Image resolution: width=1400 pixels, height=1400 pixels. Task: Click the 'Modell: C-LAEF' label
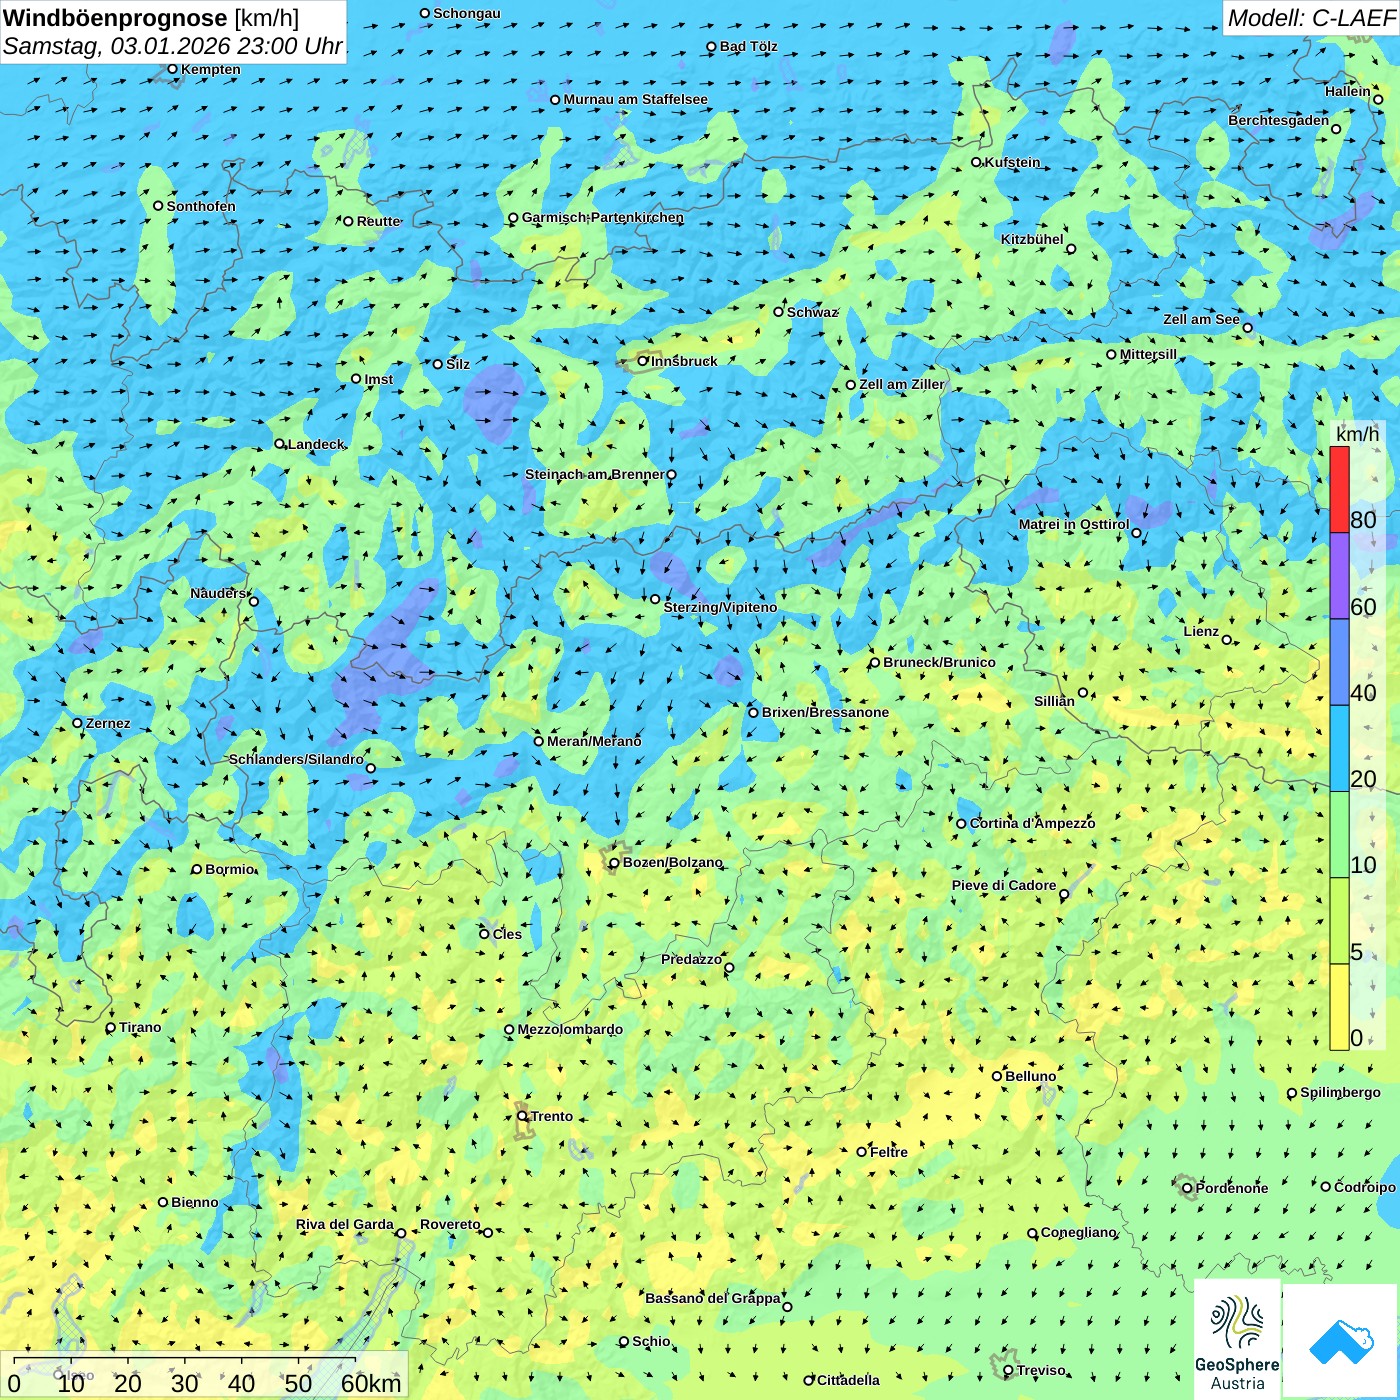1311,18
